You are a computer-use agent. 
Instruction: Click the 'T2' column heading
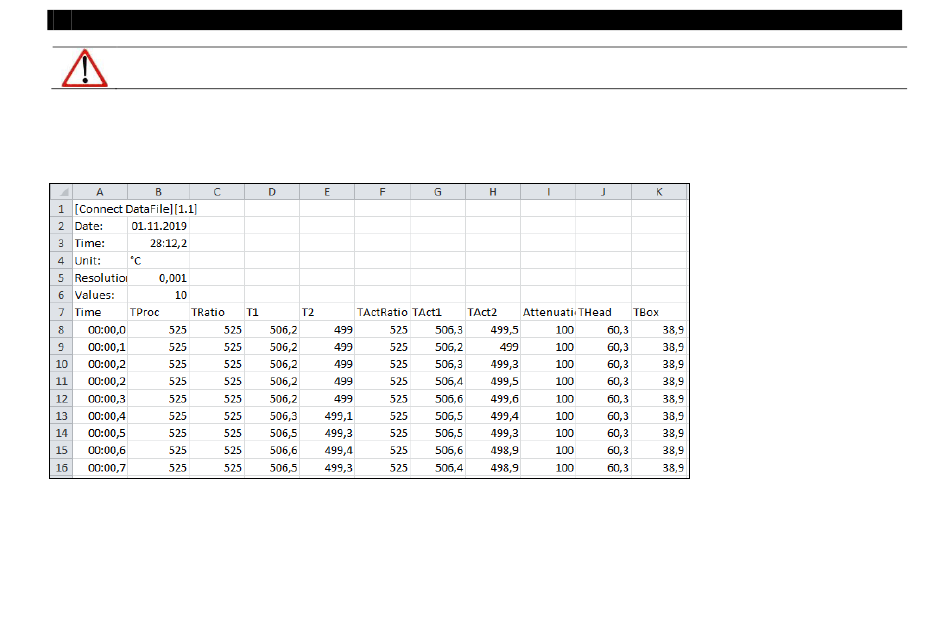[327, 313]
